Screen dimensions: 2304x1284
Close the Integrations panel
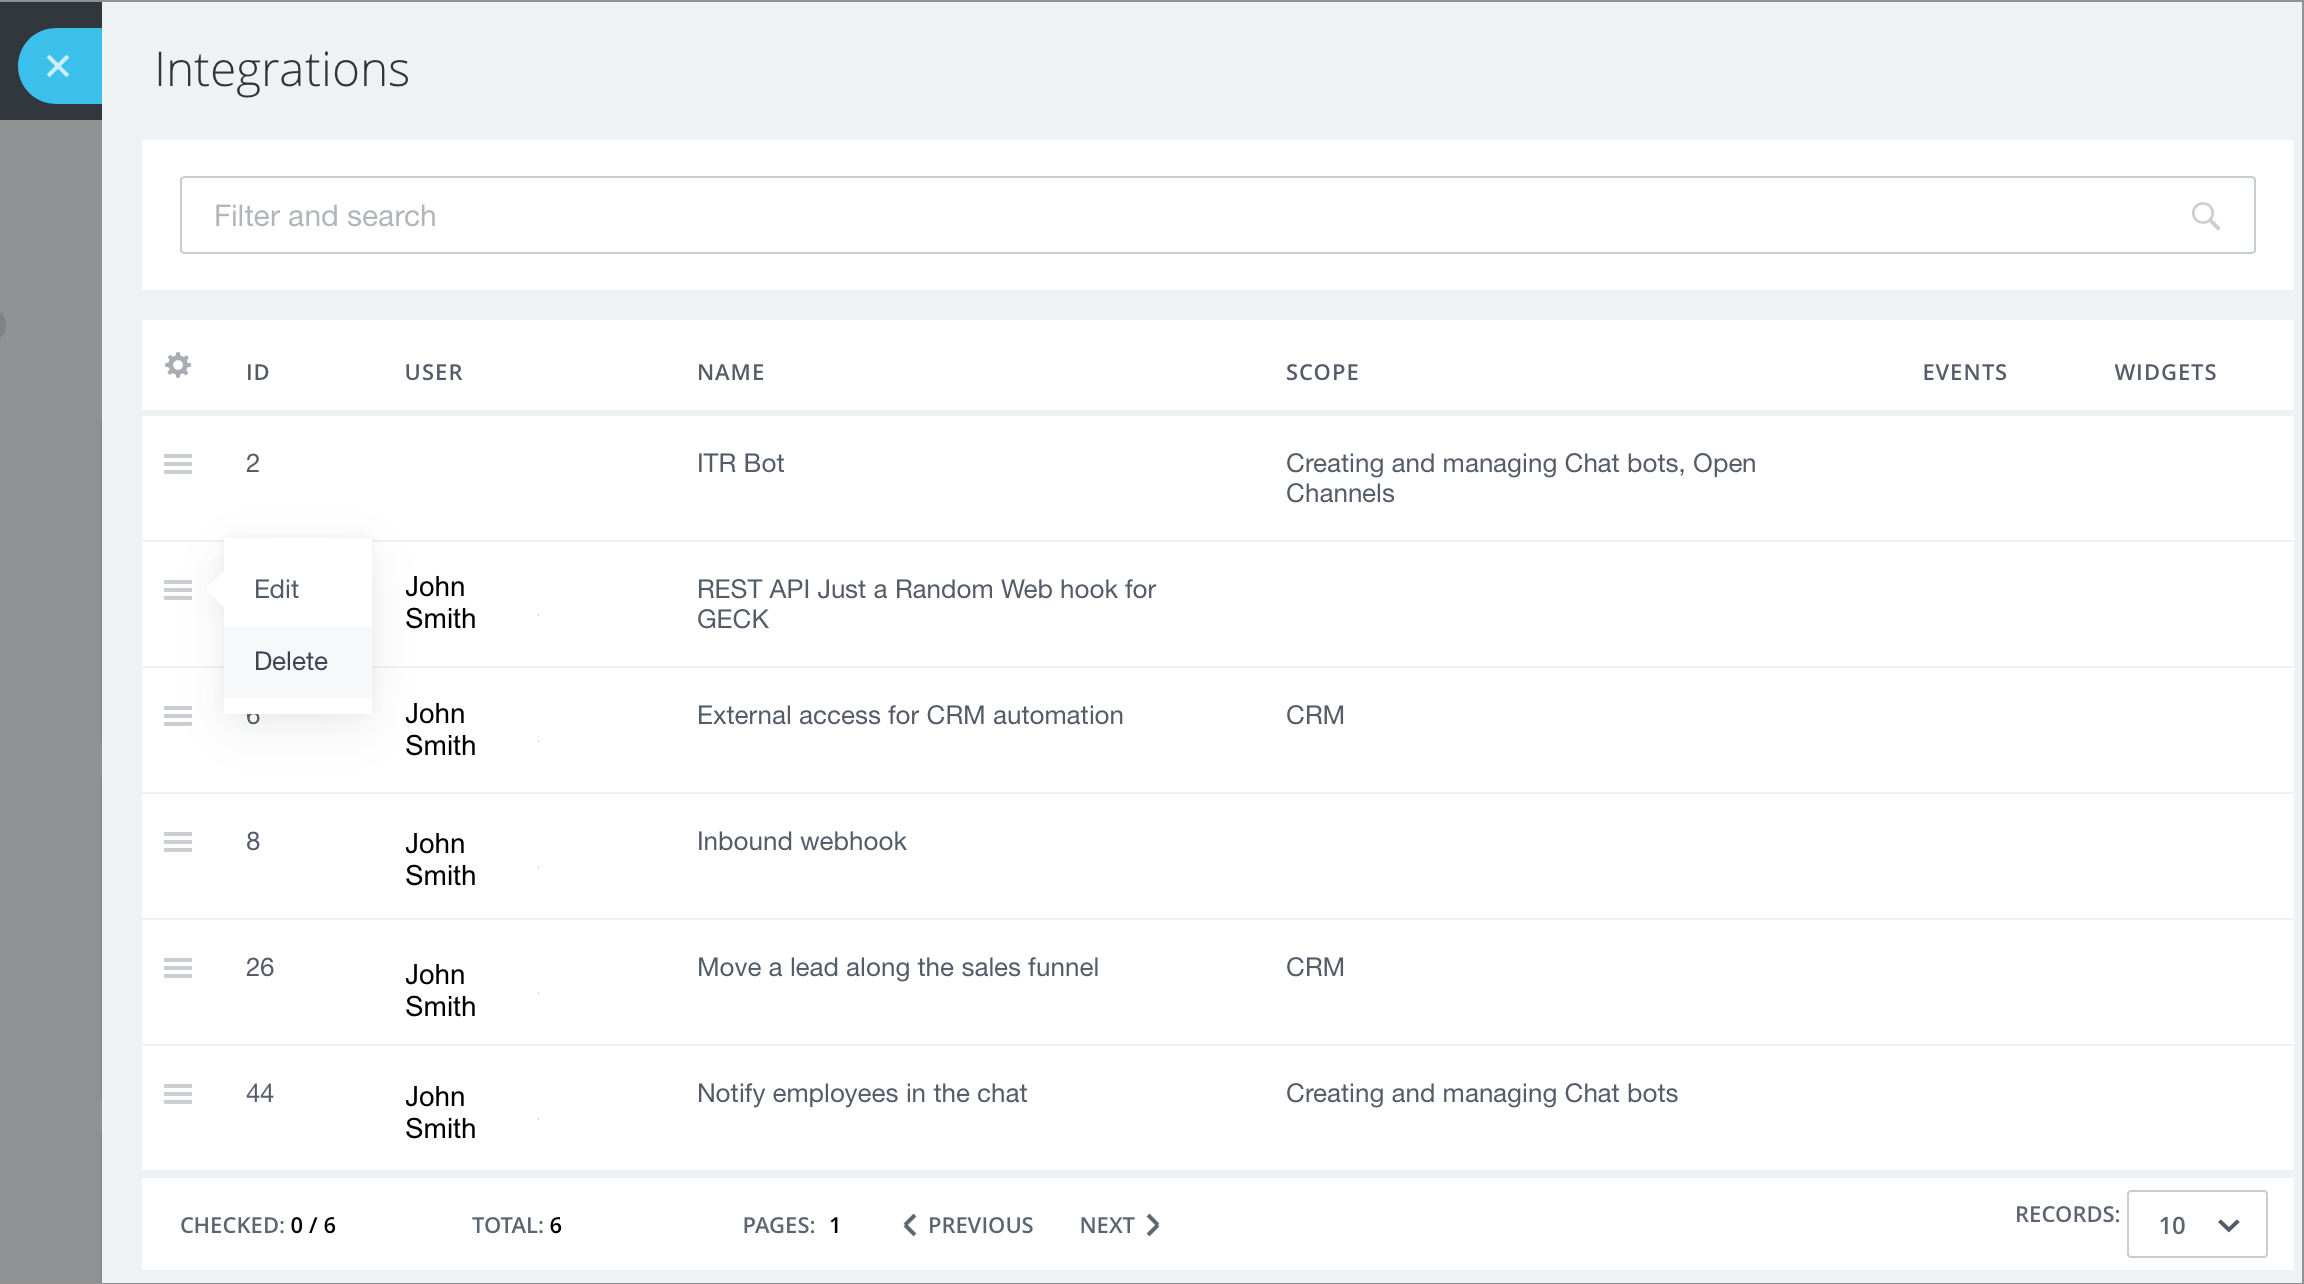click(57, 65)
